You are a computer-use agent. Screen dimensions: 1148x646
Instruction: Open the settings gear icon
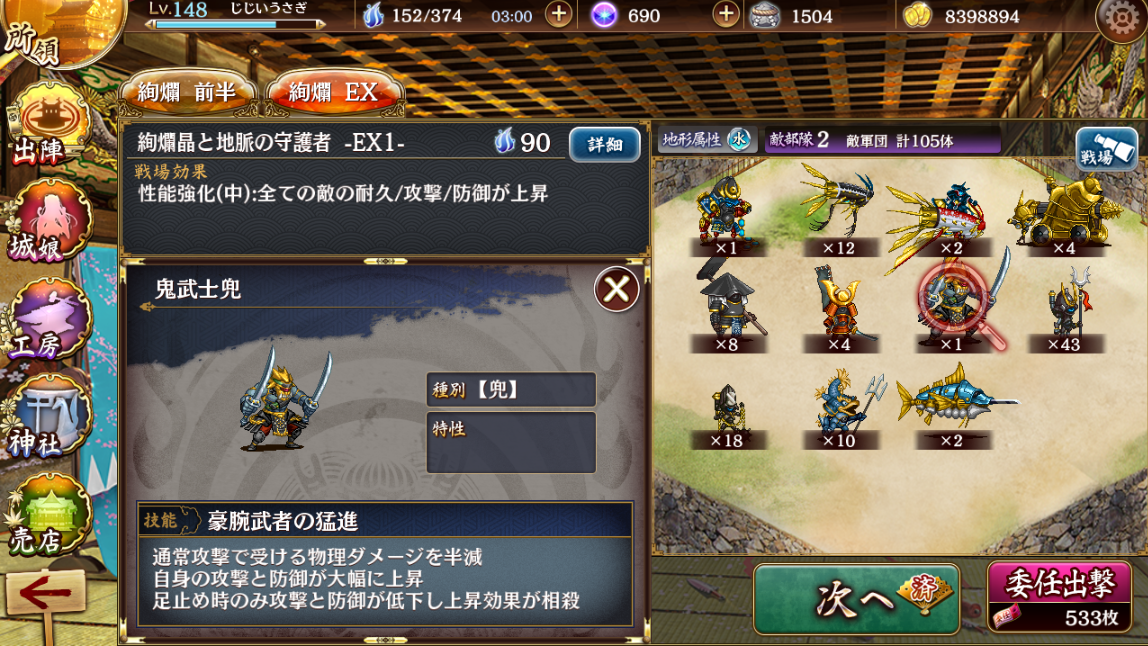pos(1120,19)
